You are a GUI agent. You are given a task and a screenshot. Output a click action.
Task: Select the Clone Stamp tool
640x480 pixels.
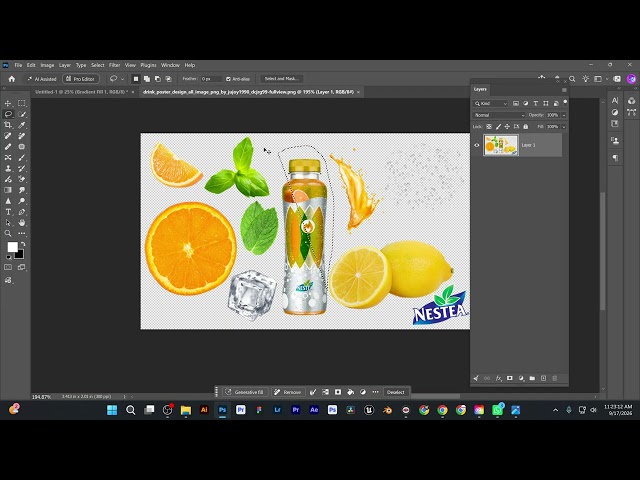point(8,168)
